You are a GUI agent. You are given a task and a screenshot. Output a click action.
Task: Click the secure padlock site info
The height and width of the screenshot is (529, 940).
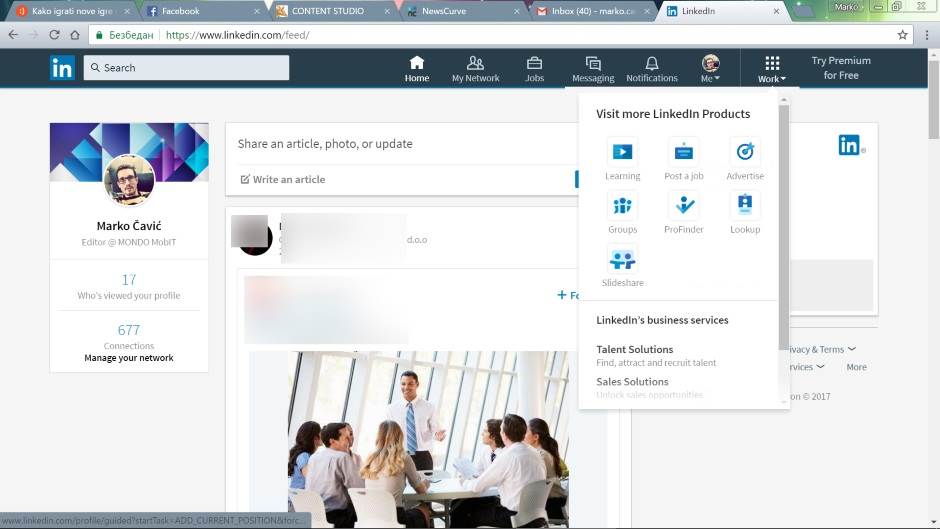click(100, 35)
